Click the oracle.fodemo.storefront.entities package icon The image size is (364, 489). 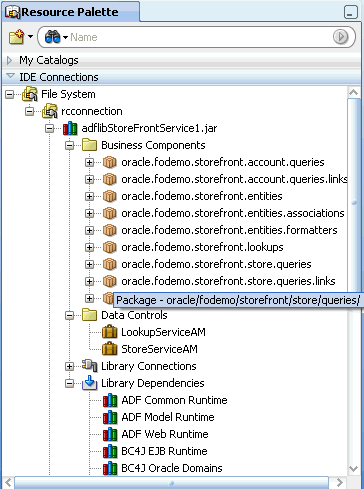point(109,196)
